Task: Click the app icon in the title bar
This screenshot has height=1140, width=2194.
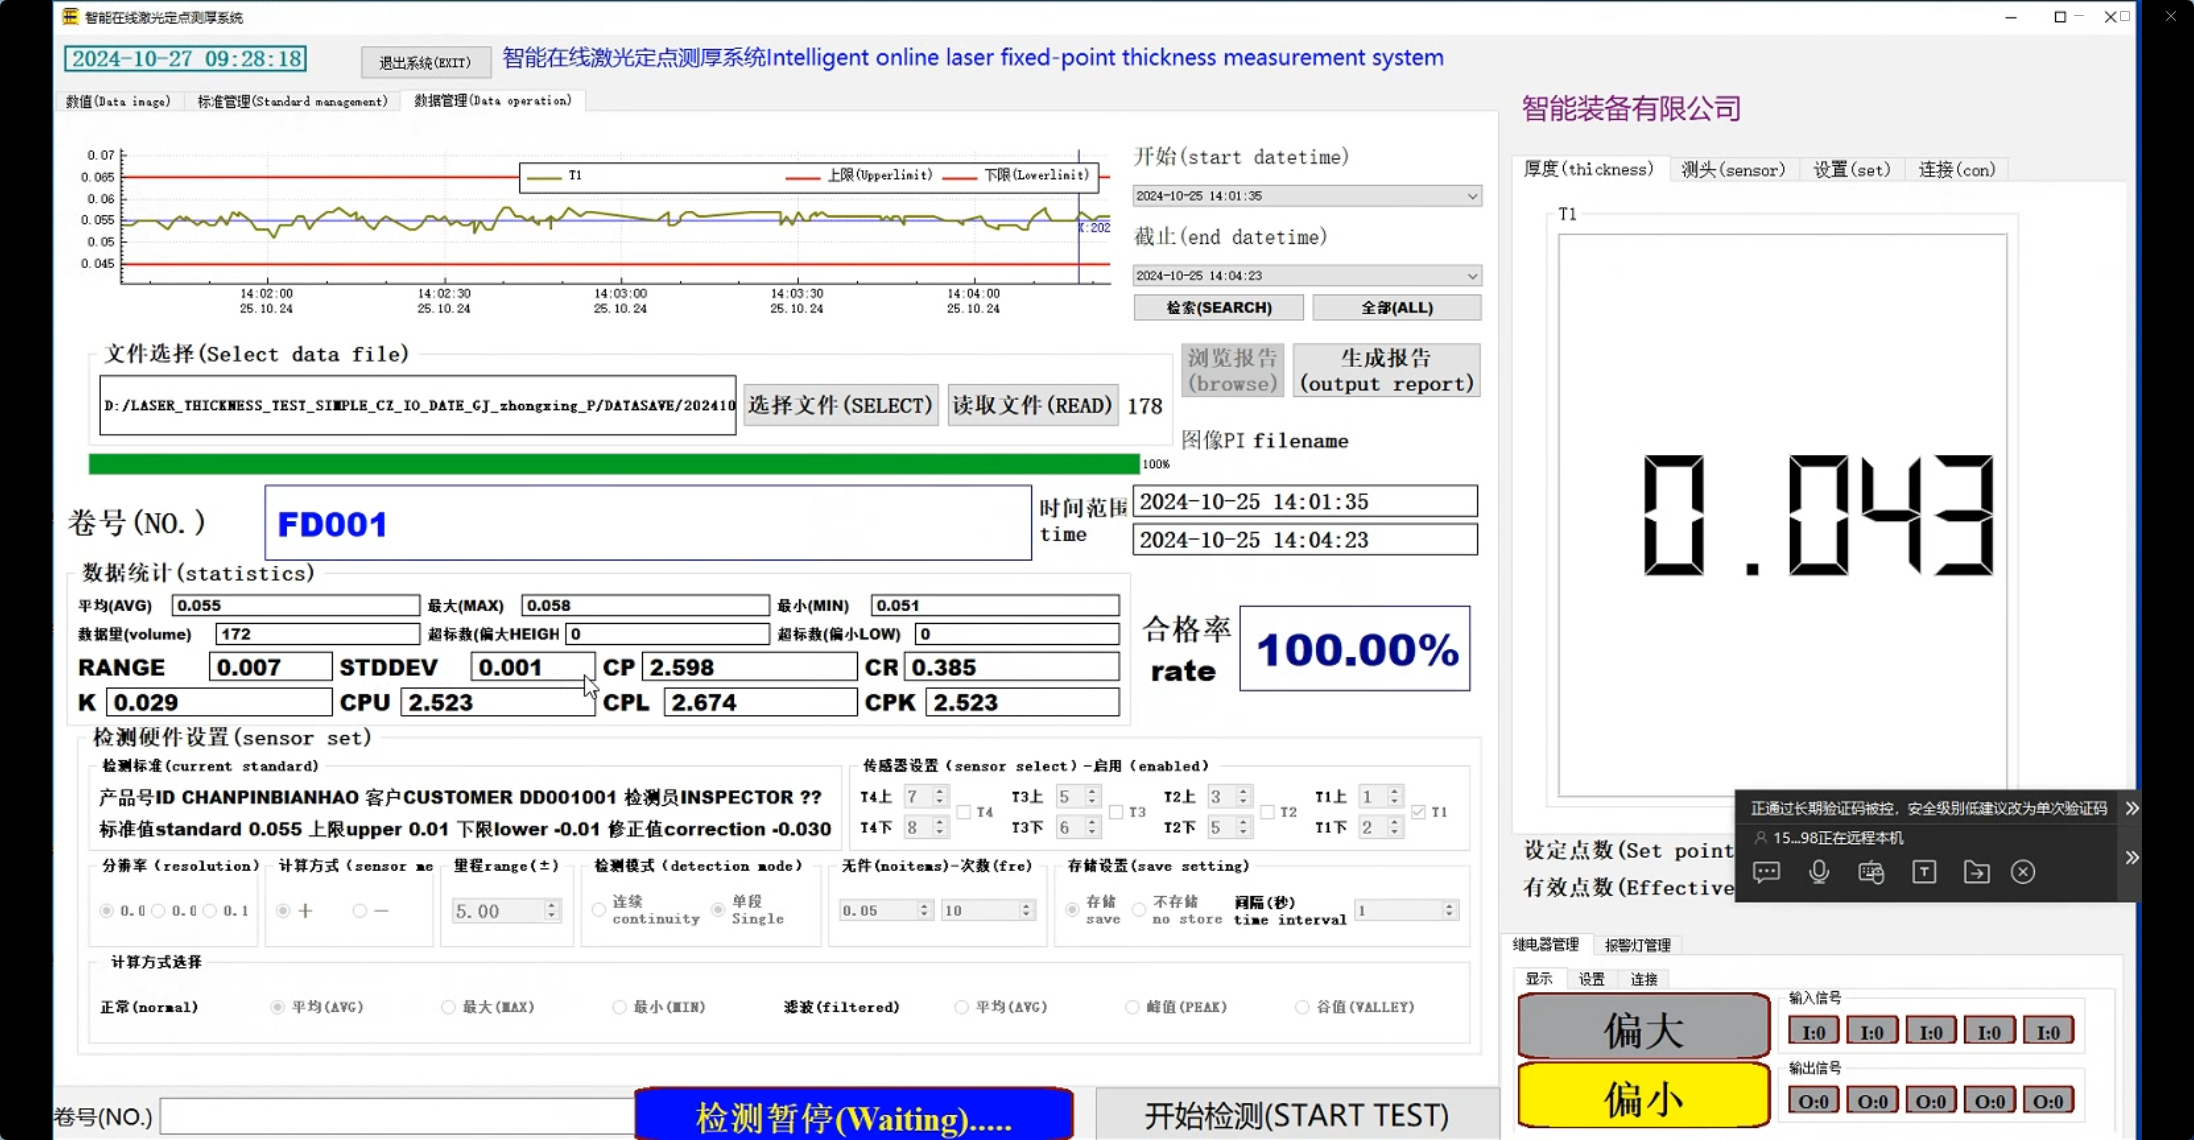Action: (70, 17)
